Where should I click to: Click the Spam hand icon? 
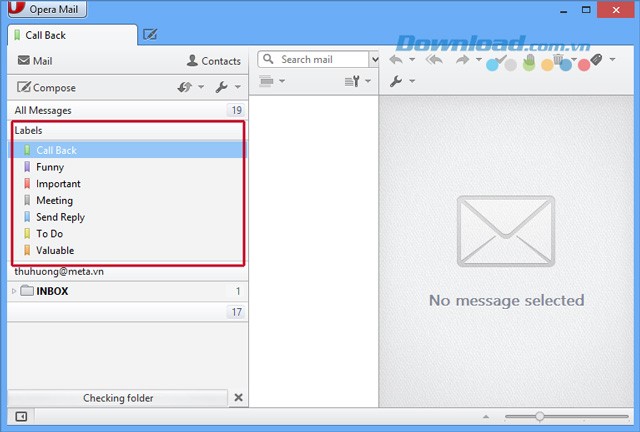tap(529, 60)
